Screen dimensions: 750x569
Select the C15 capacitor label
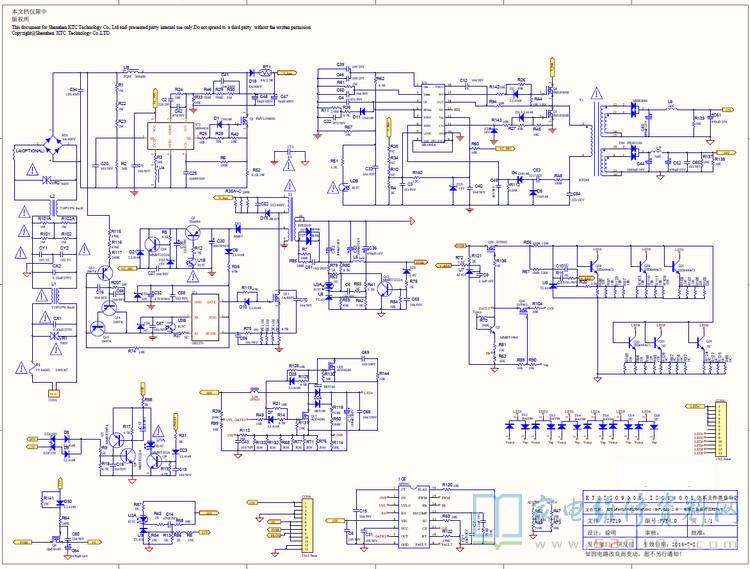[x=363, y=511]
